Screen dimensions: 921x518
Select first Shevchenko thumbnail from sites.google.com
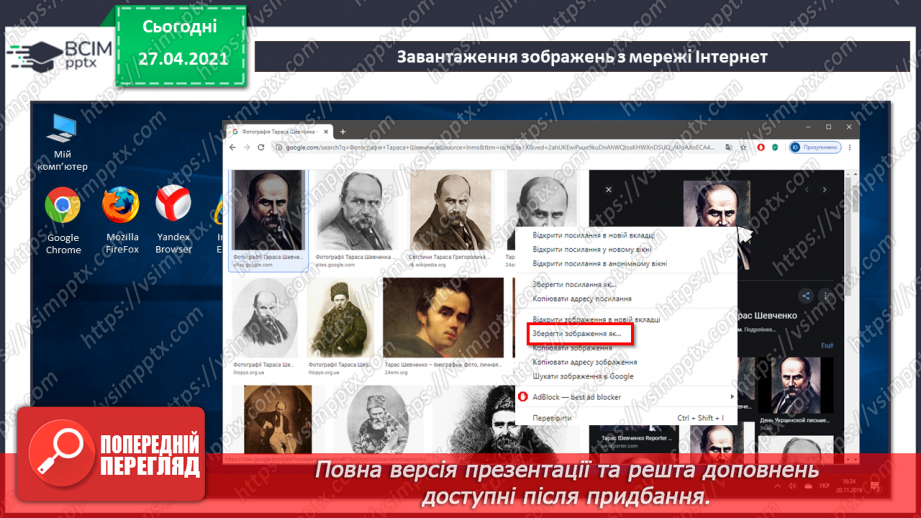(268, 220)
